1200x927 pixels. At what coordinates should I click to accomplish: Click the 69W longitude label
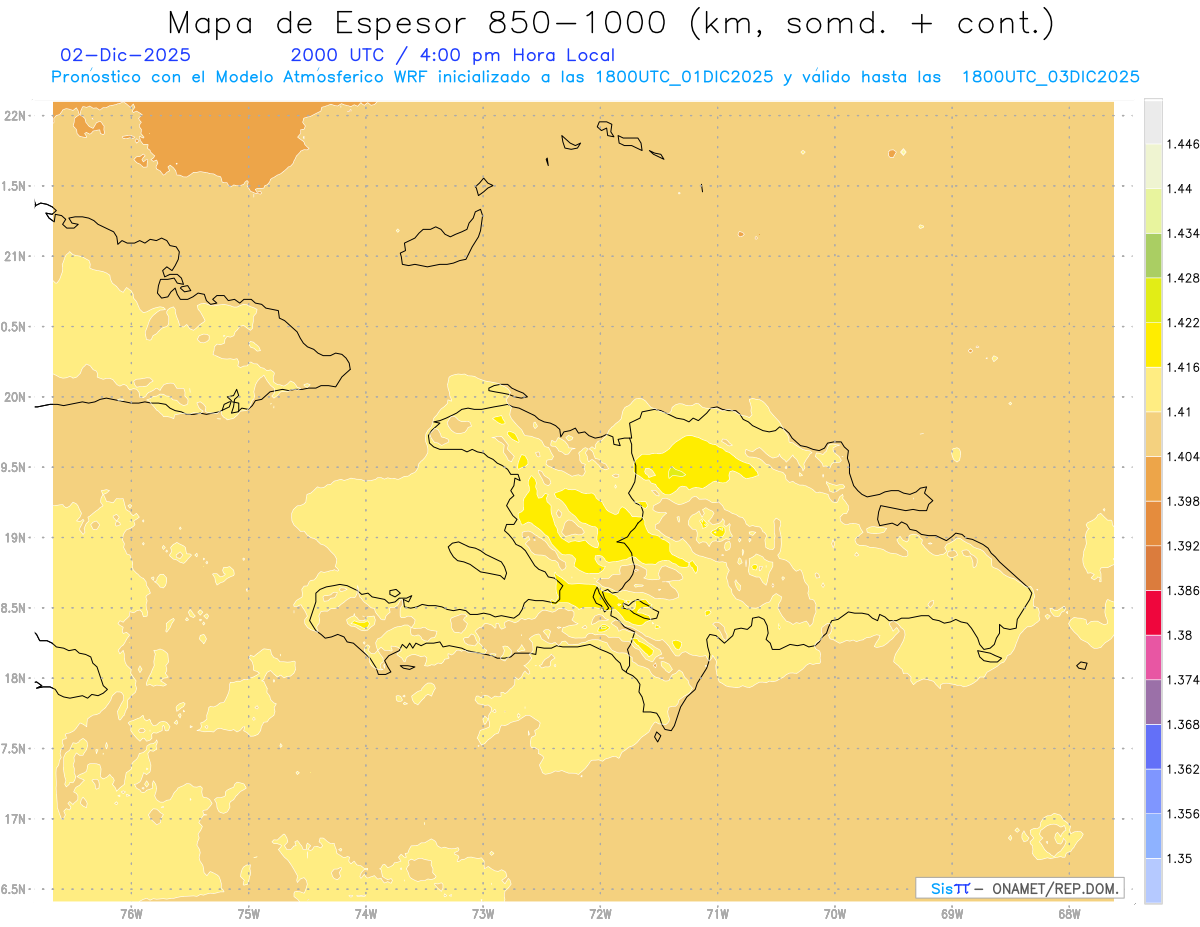point(952,913)
